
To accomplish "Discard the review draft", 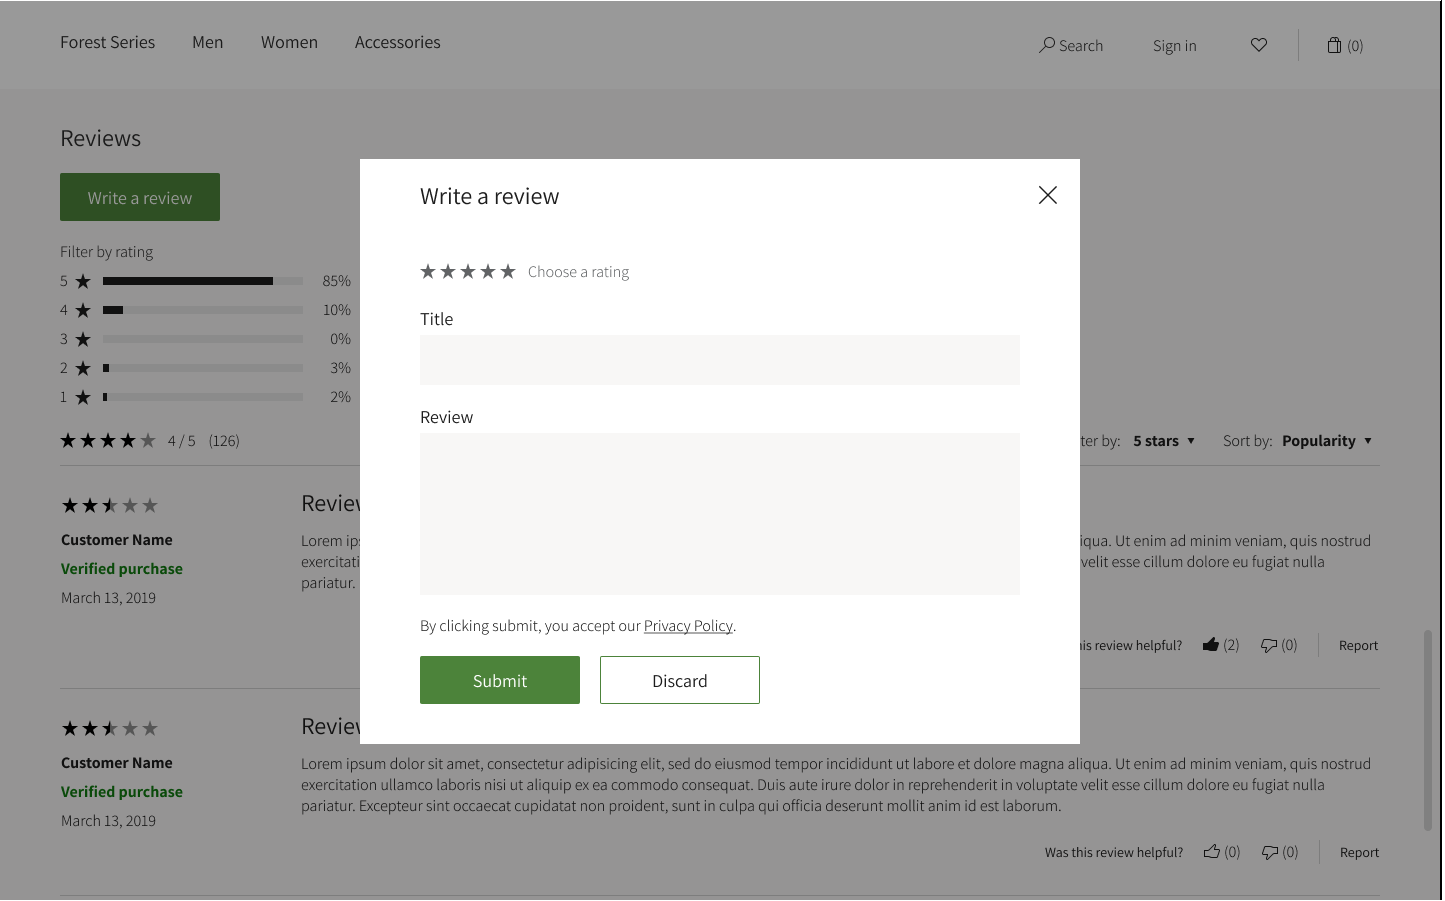I will [679, 680].
